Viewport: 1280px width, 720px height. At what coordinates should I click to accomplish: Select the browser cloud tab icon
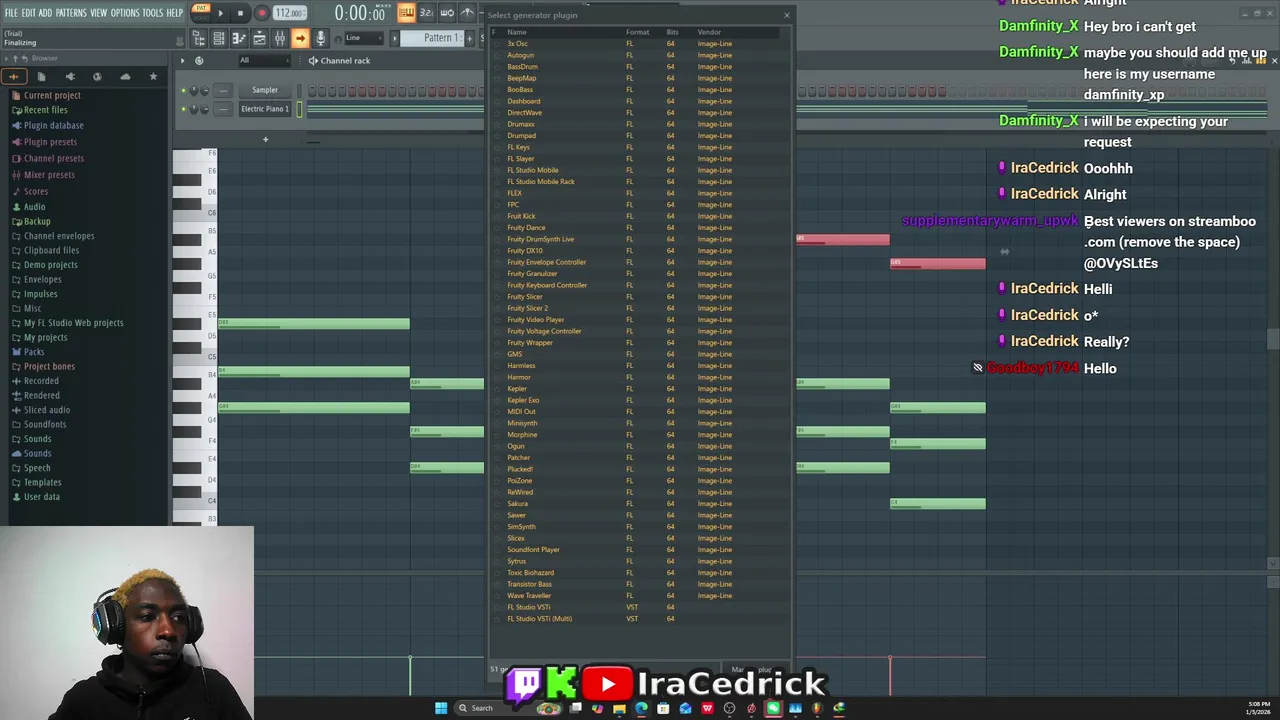click(x=125, y=76)
